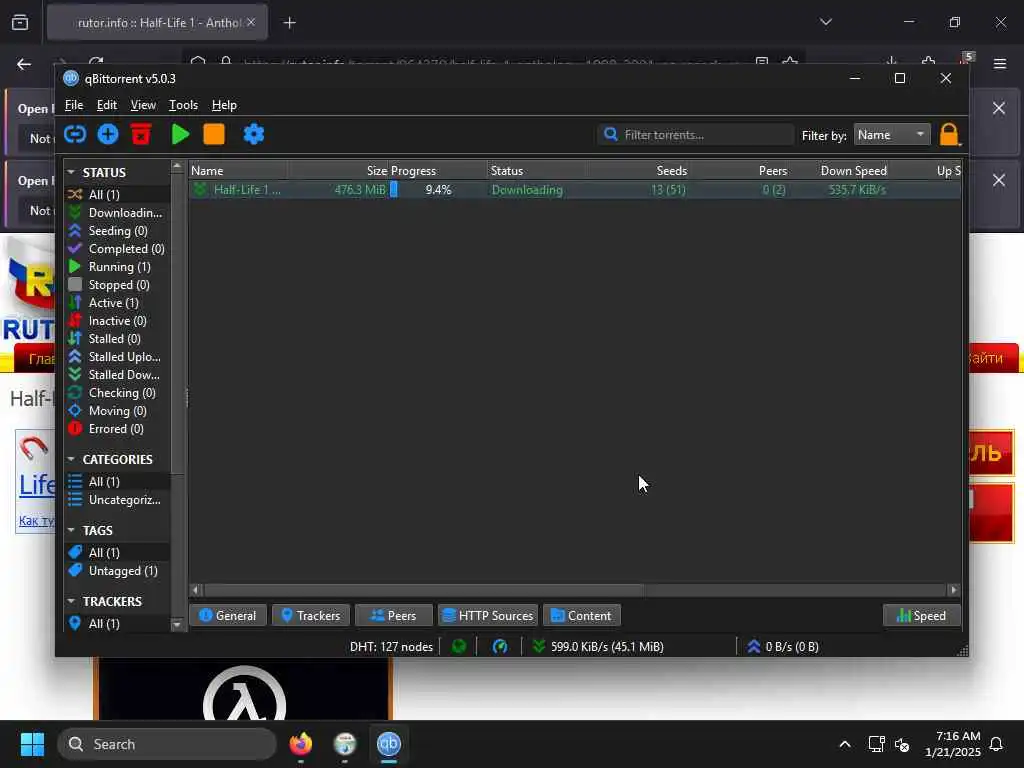The image size is (1024, 768).
Task: Select the Untagged (1) tag filter
Action: coord(118,571)
